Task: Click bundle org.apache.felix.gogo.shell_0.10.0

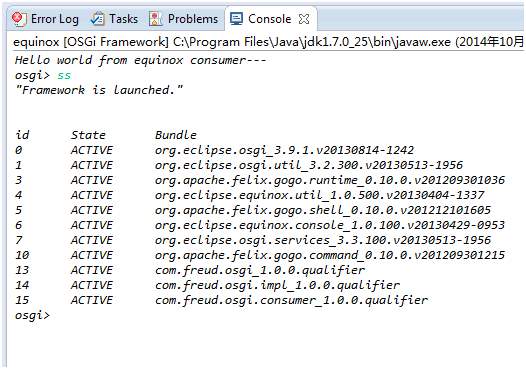Action: 323,210
